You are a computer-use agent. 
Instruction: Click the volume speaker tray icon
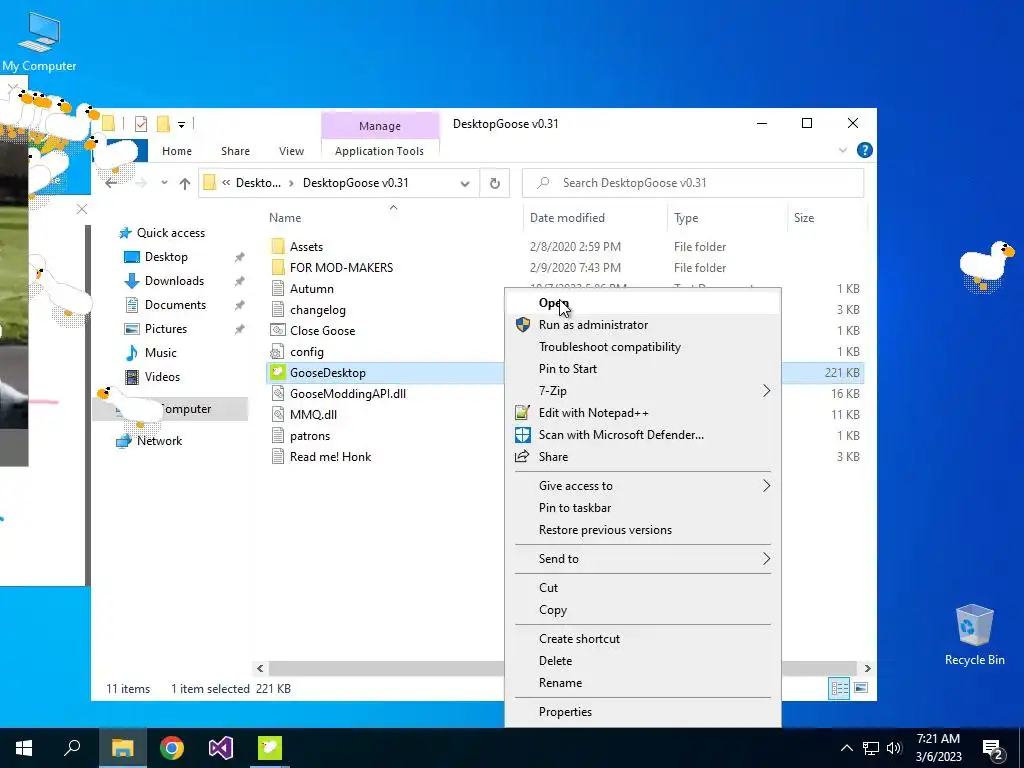tap(894, 748)
